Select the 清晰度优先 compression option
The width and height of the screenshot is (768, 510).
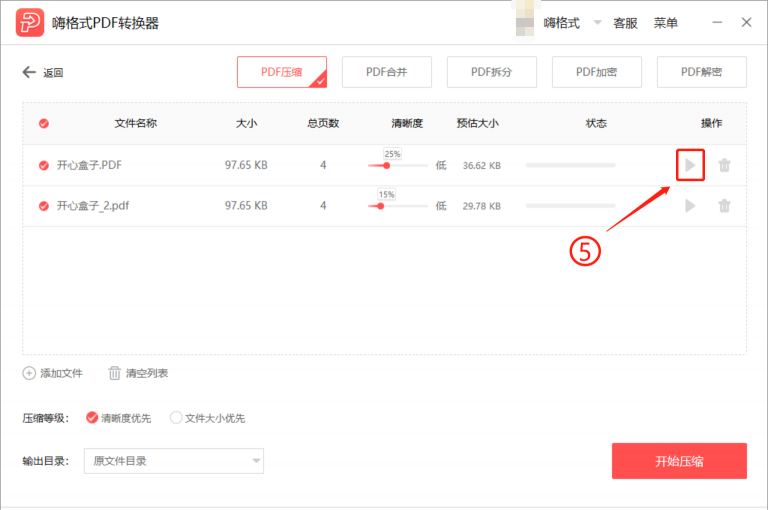point(92,417)
